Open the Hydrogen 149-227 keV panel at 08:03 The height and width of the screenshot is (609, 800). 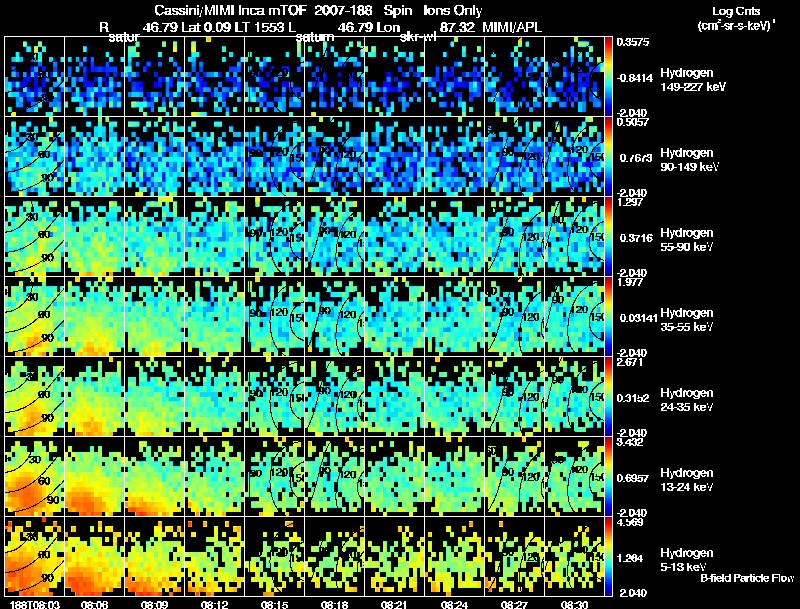click(x=35, y=76)
